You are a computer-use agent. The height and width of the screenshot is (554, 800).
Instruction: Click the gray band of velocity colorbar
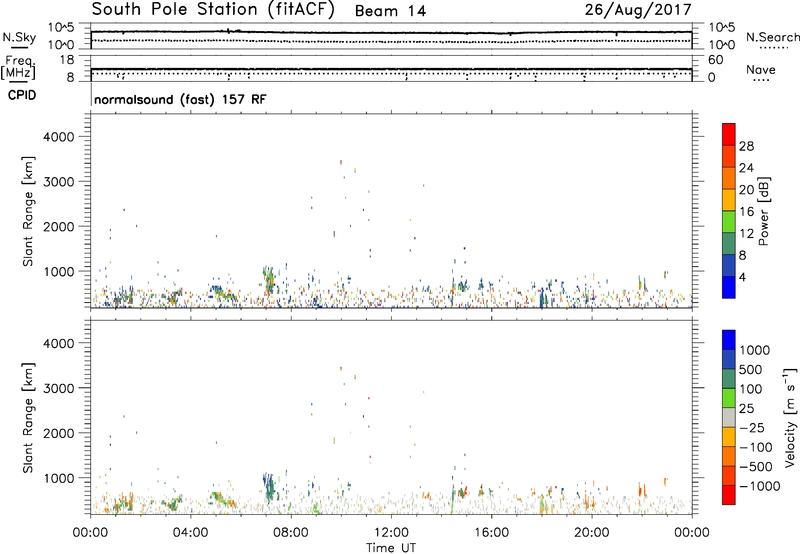[x=729, y=418]
